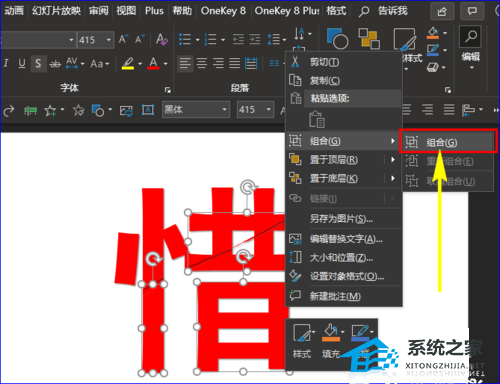Open the OneKey 8 tab
This screenshot has height=384, width=500.
(223, 11)
